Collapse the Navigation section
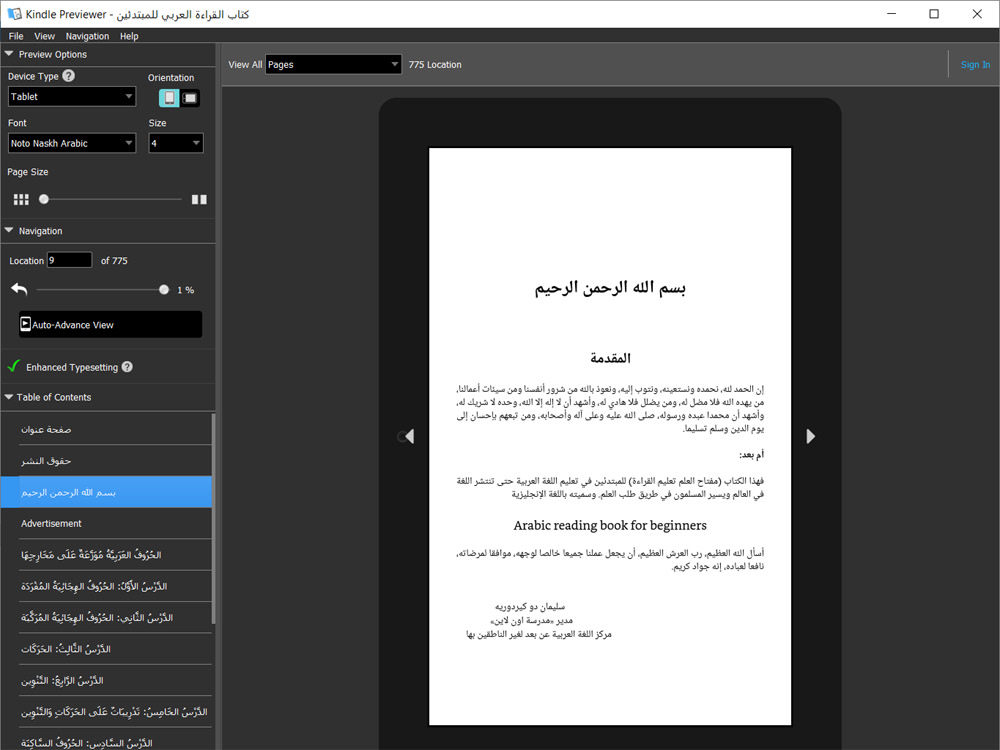 9,231
